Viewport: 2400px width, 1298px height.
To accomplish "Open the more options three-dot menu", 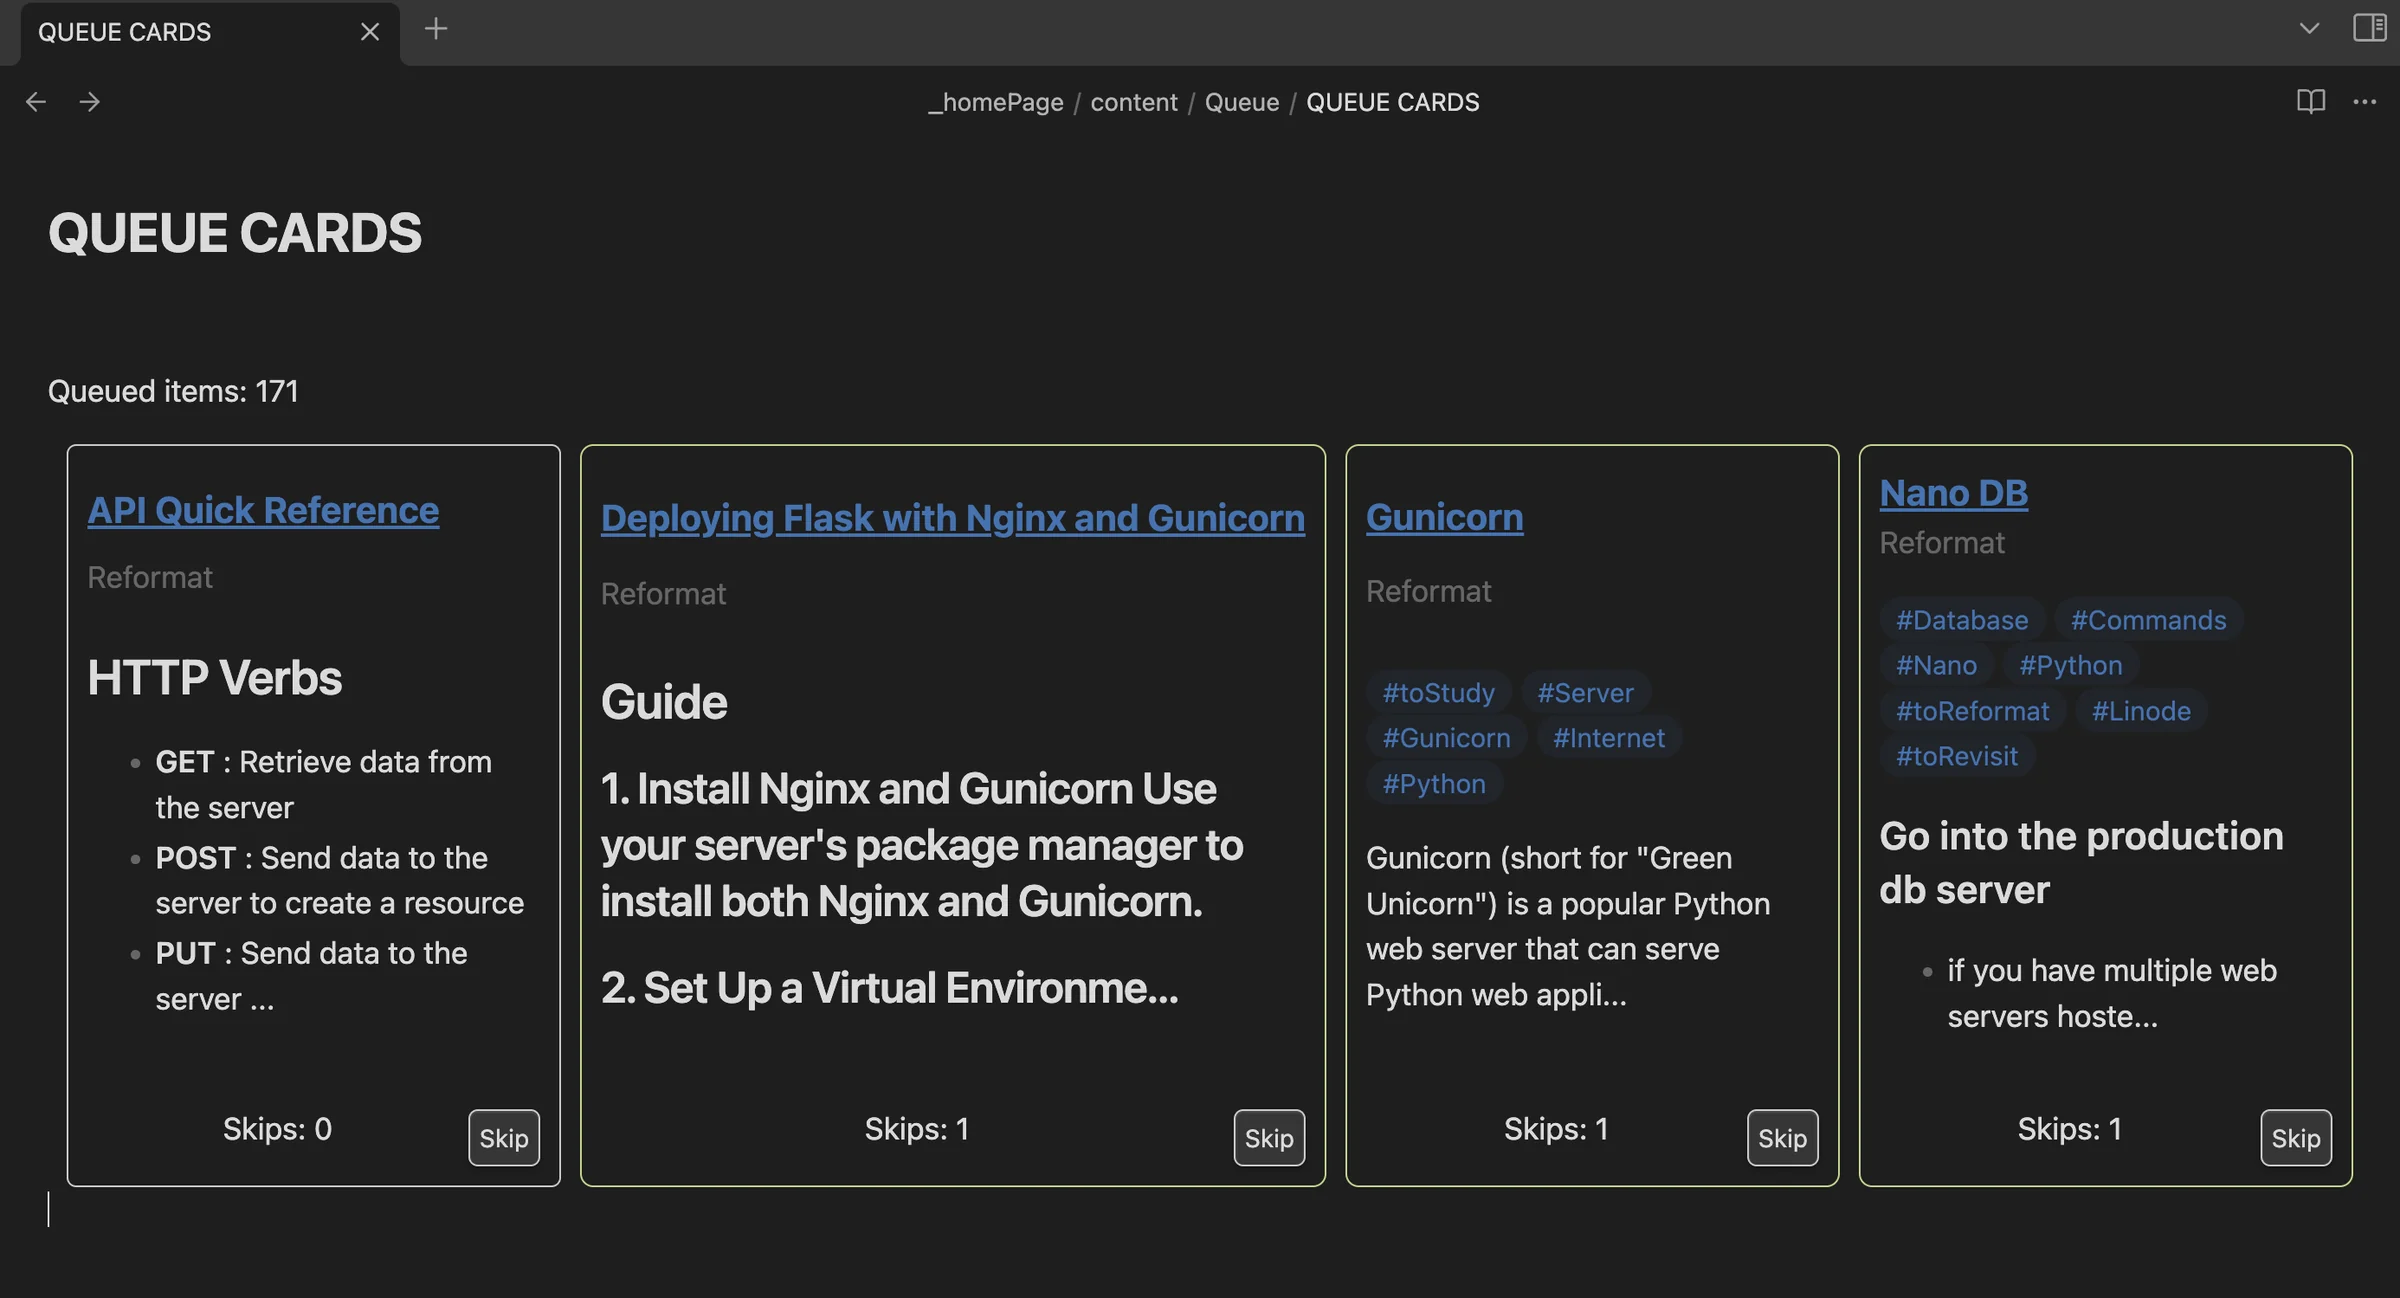I will click(x=2365, y=101).
